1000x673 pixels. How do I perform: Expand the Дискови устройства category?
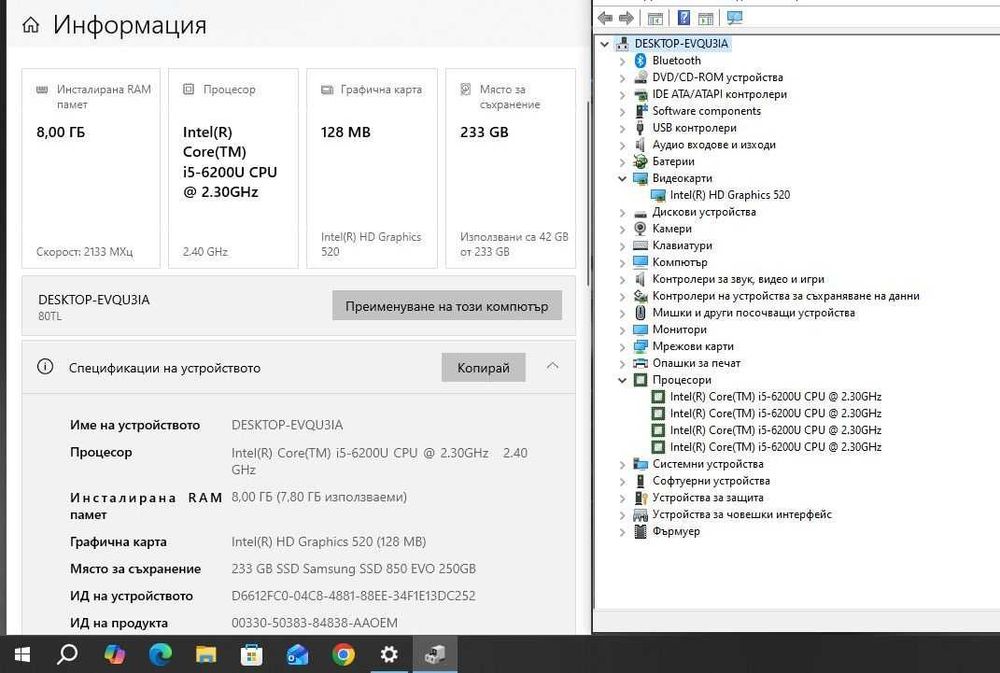[x=622, y=212]
